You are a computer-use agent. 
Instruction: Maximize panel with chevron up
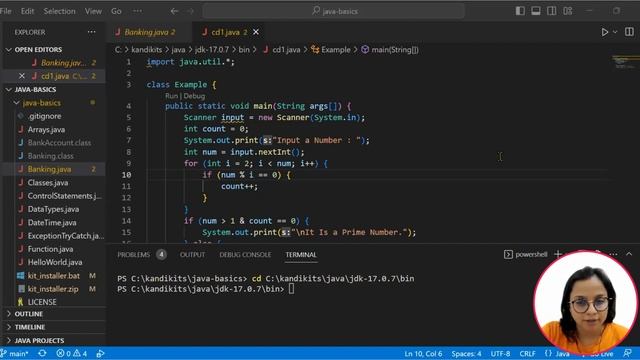tap(629, 254)
